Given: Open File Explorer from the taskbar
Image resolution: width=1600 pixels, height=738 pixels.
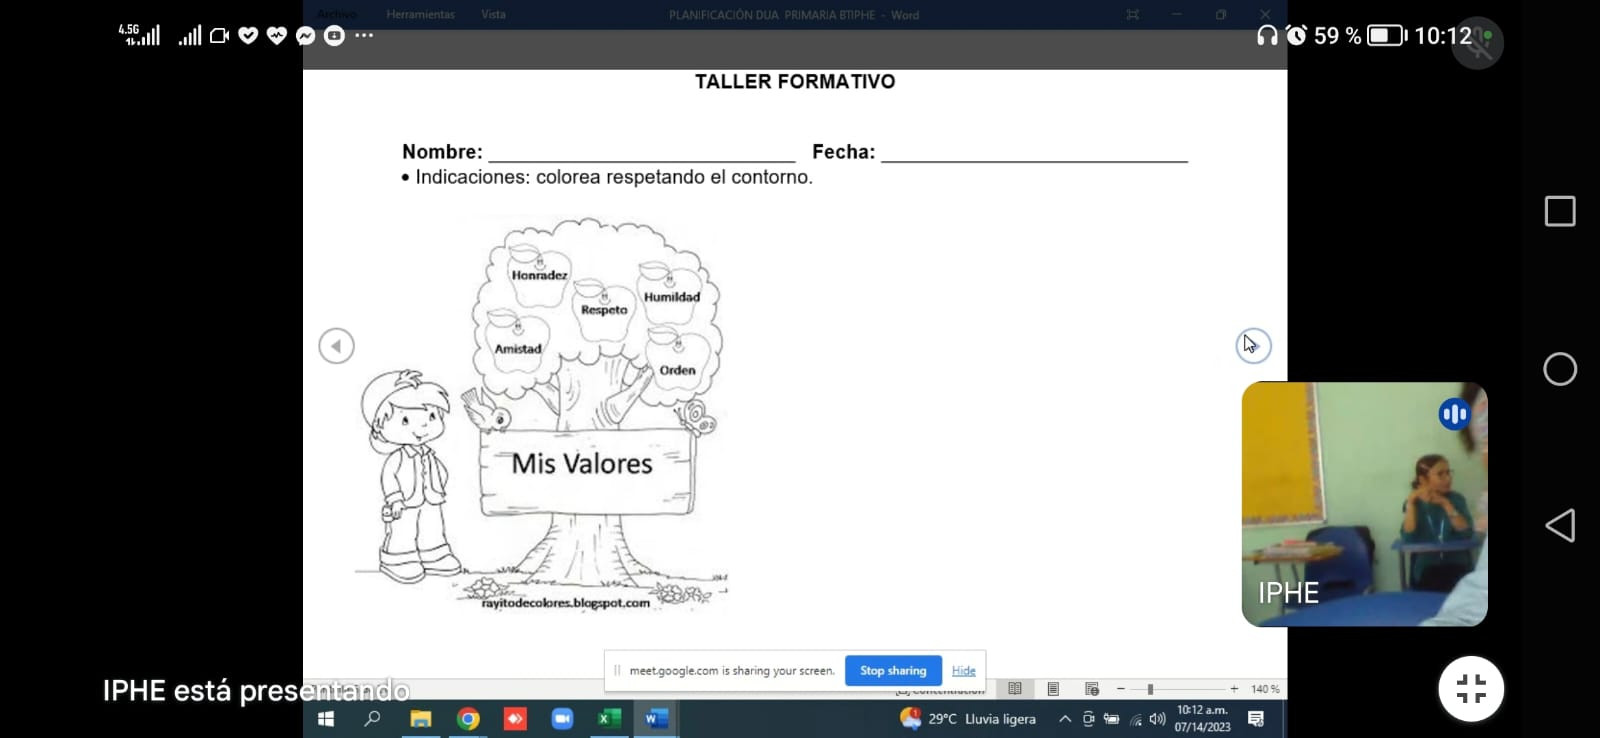Looking at the screenshot, I should (420, 719).
